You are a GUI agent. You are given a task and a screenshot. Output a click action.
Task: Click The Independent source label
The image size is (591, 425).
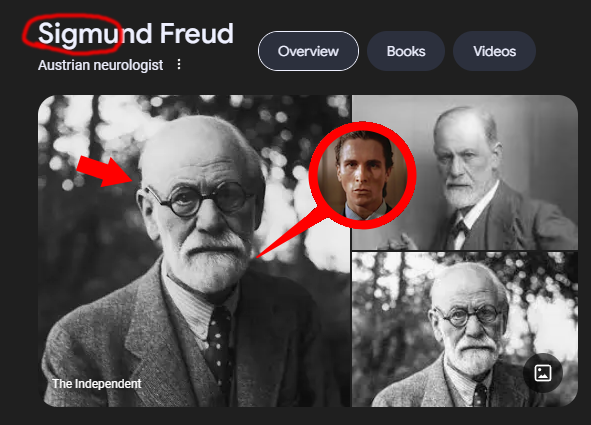click(96, 384)
